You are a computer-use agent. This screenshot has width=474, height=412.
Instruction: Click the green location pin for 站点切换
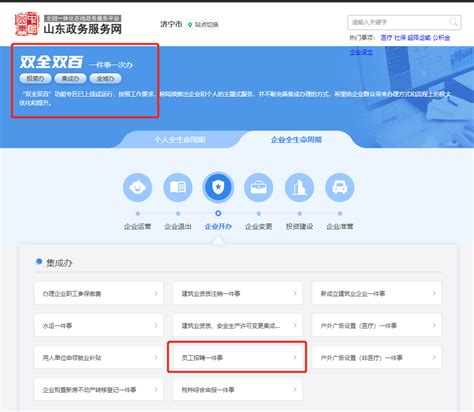[190, 25]
